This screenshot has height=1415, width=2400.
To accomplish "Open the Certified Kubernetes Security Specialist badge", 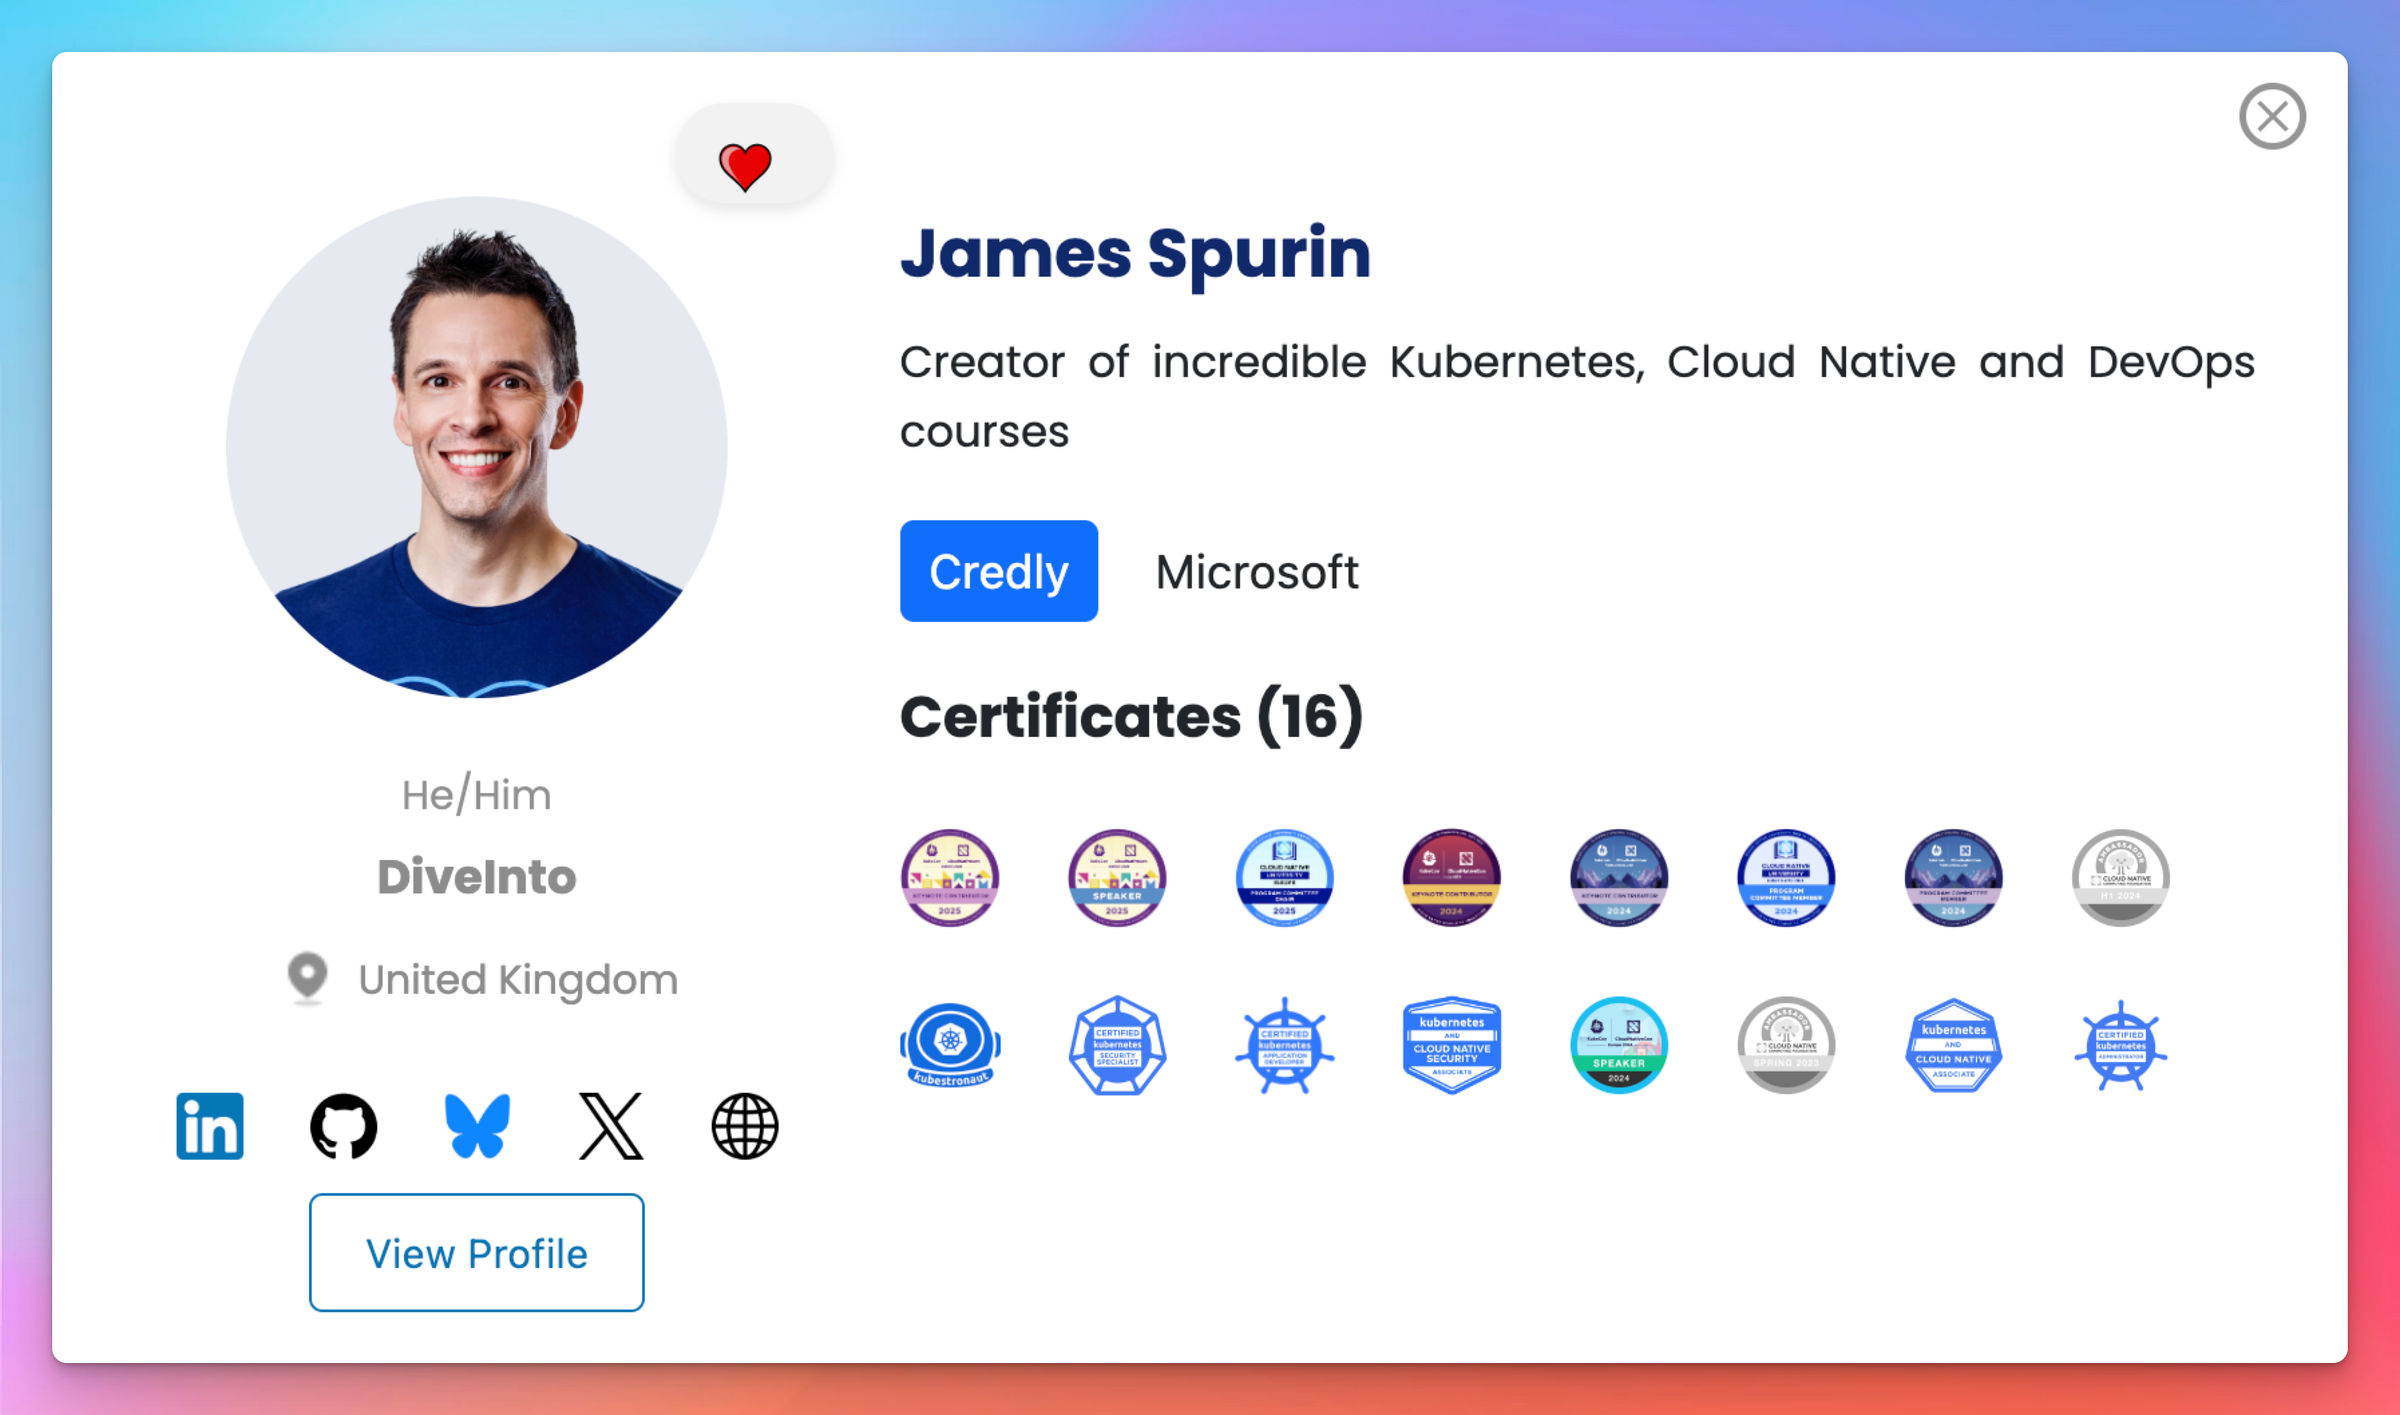I will [1117, 1045].
